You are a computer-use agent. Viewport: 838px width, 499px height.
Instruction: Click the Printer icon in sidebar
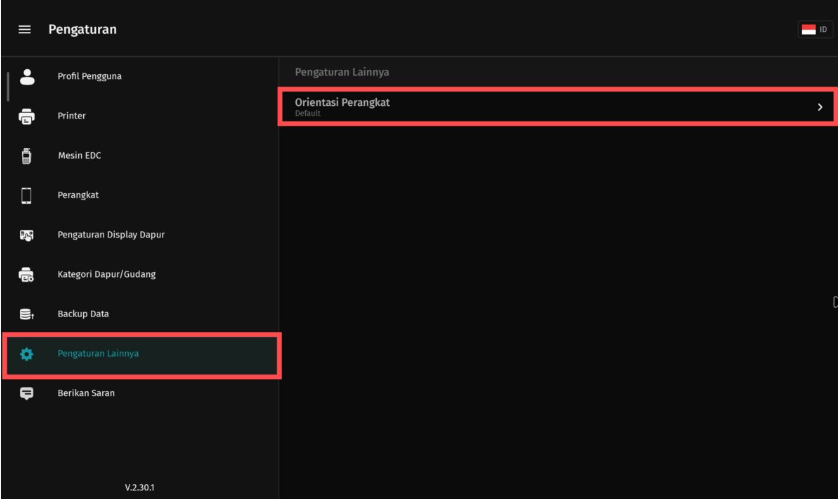click(27, 116)
